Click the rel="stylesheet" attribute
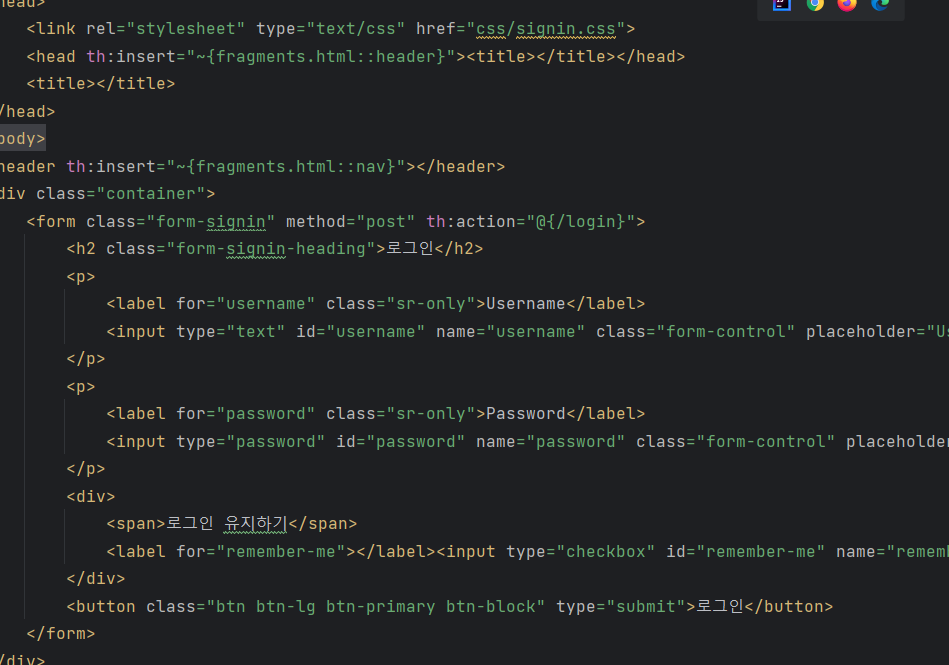This screenshot has height=665, width=949. pos(165,29)
